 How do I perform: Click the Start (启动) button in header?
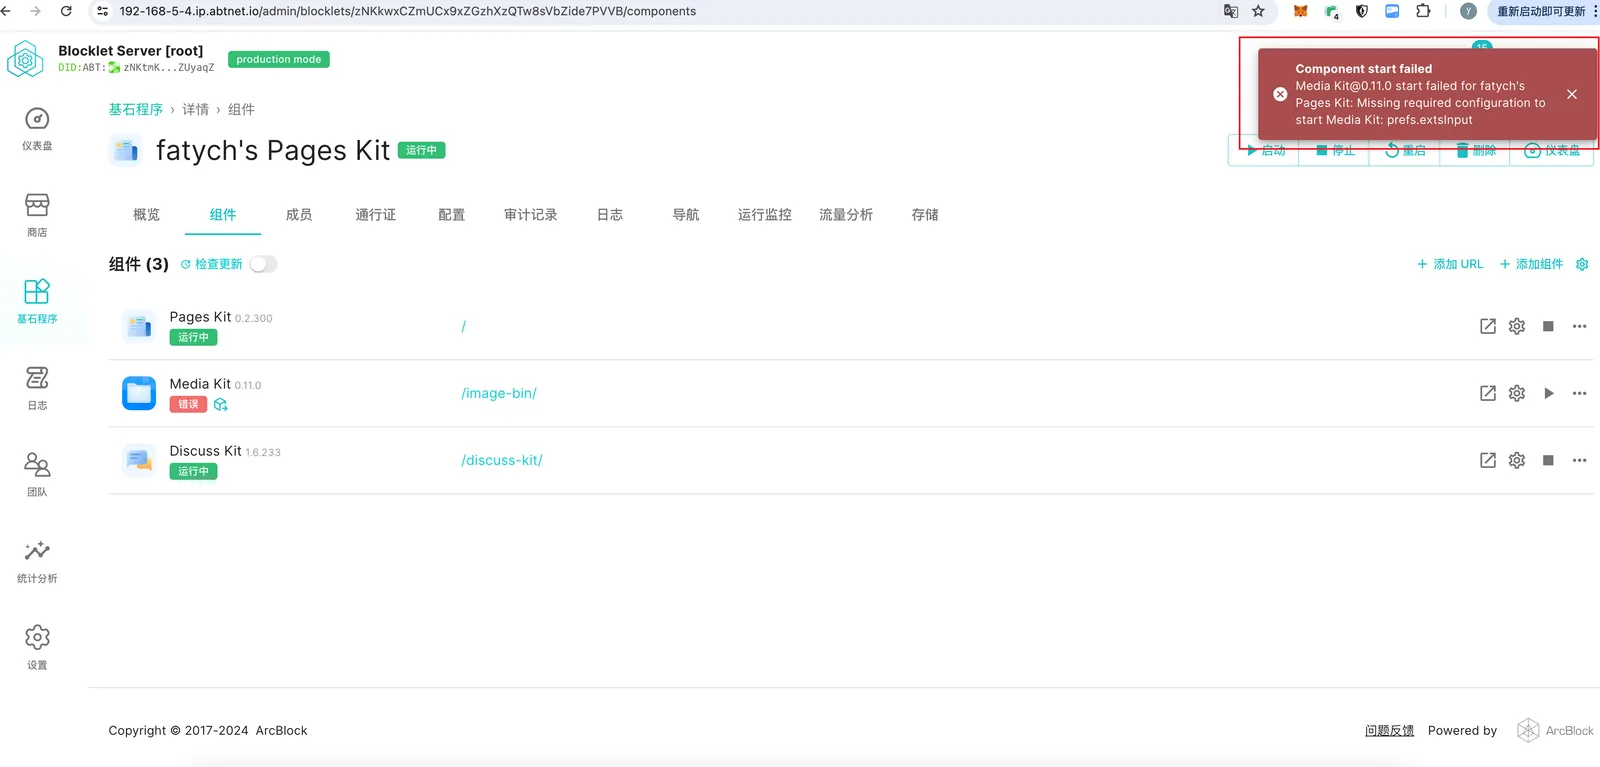click(1264, 150)
